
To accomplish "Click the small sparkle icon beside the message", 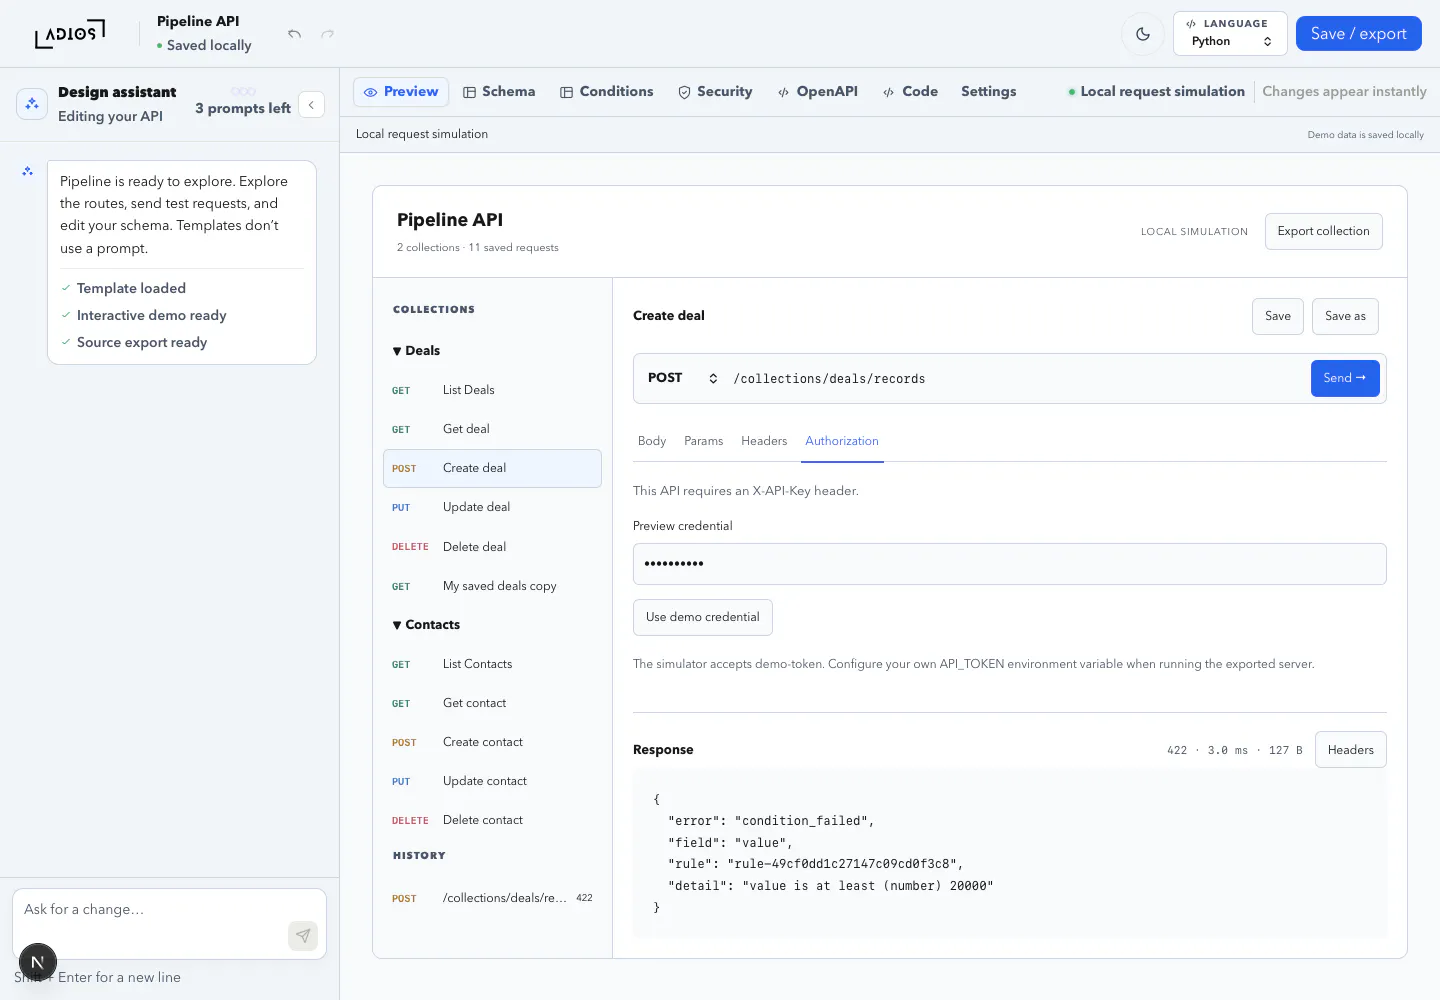I will click(x=28, y=171).
